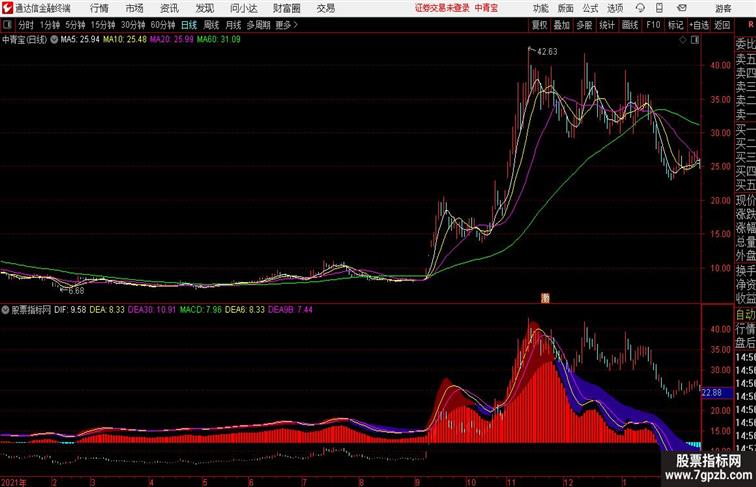
Task: Click the diamond icon above the chart
Action: (x=683, y=40)
